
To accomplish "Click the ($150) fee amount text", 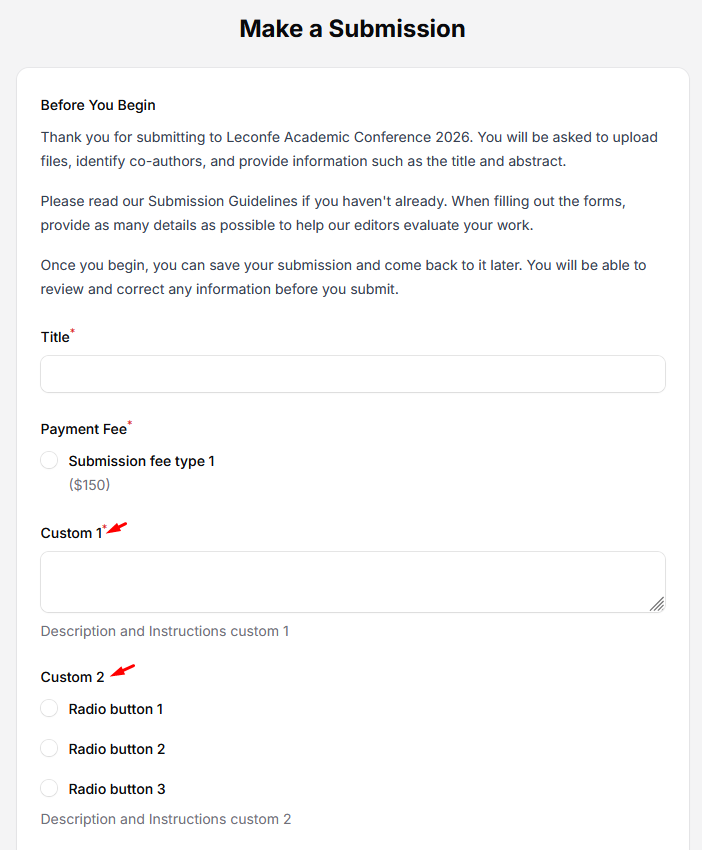I will 89,485.
